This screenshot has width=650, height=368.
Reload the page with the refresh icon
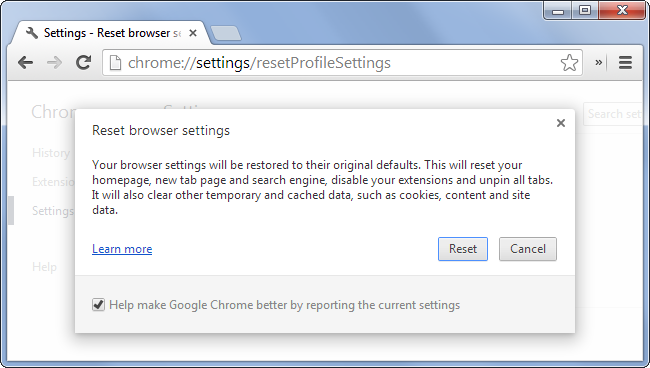click(83, 63)
